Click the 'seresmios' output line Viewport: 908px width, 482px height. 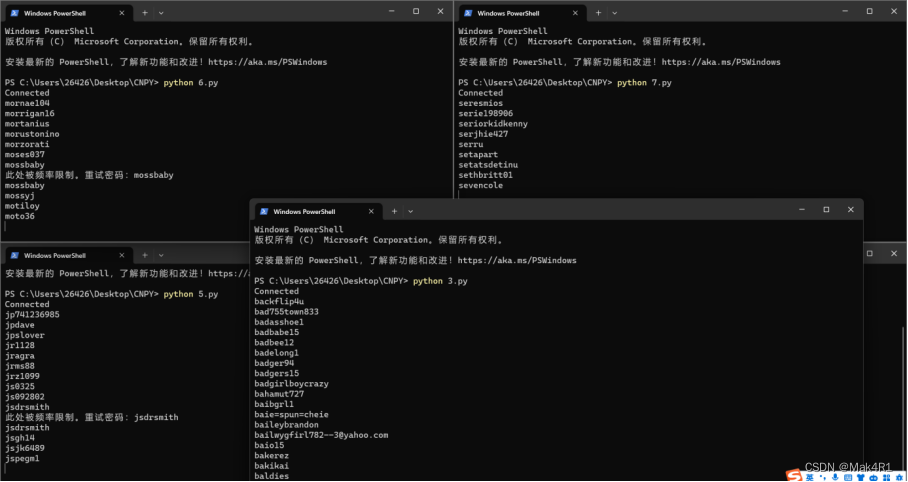481,103
